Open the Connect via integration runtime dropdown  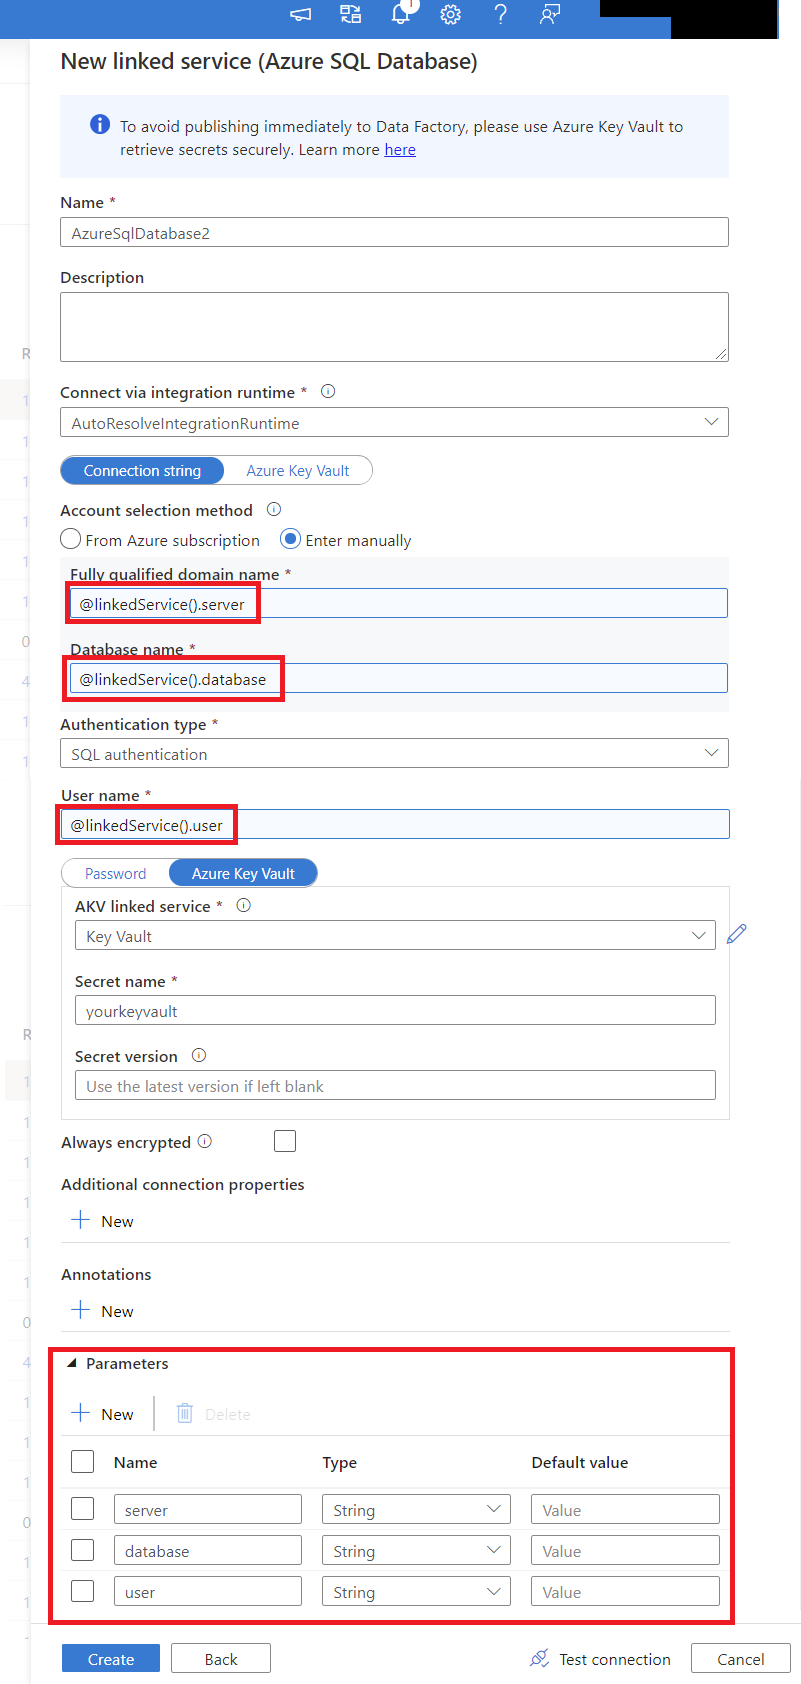click(394, 422)
